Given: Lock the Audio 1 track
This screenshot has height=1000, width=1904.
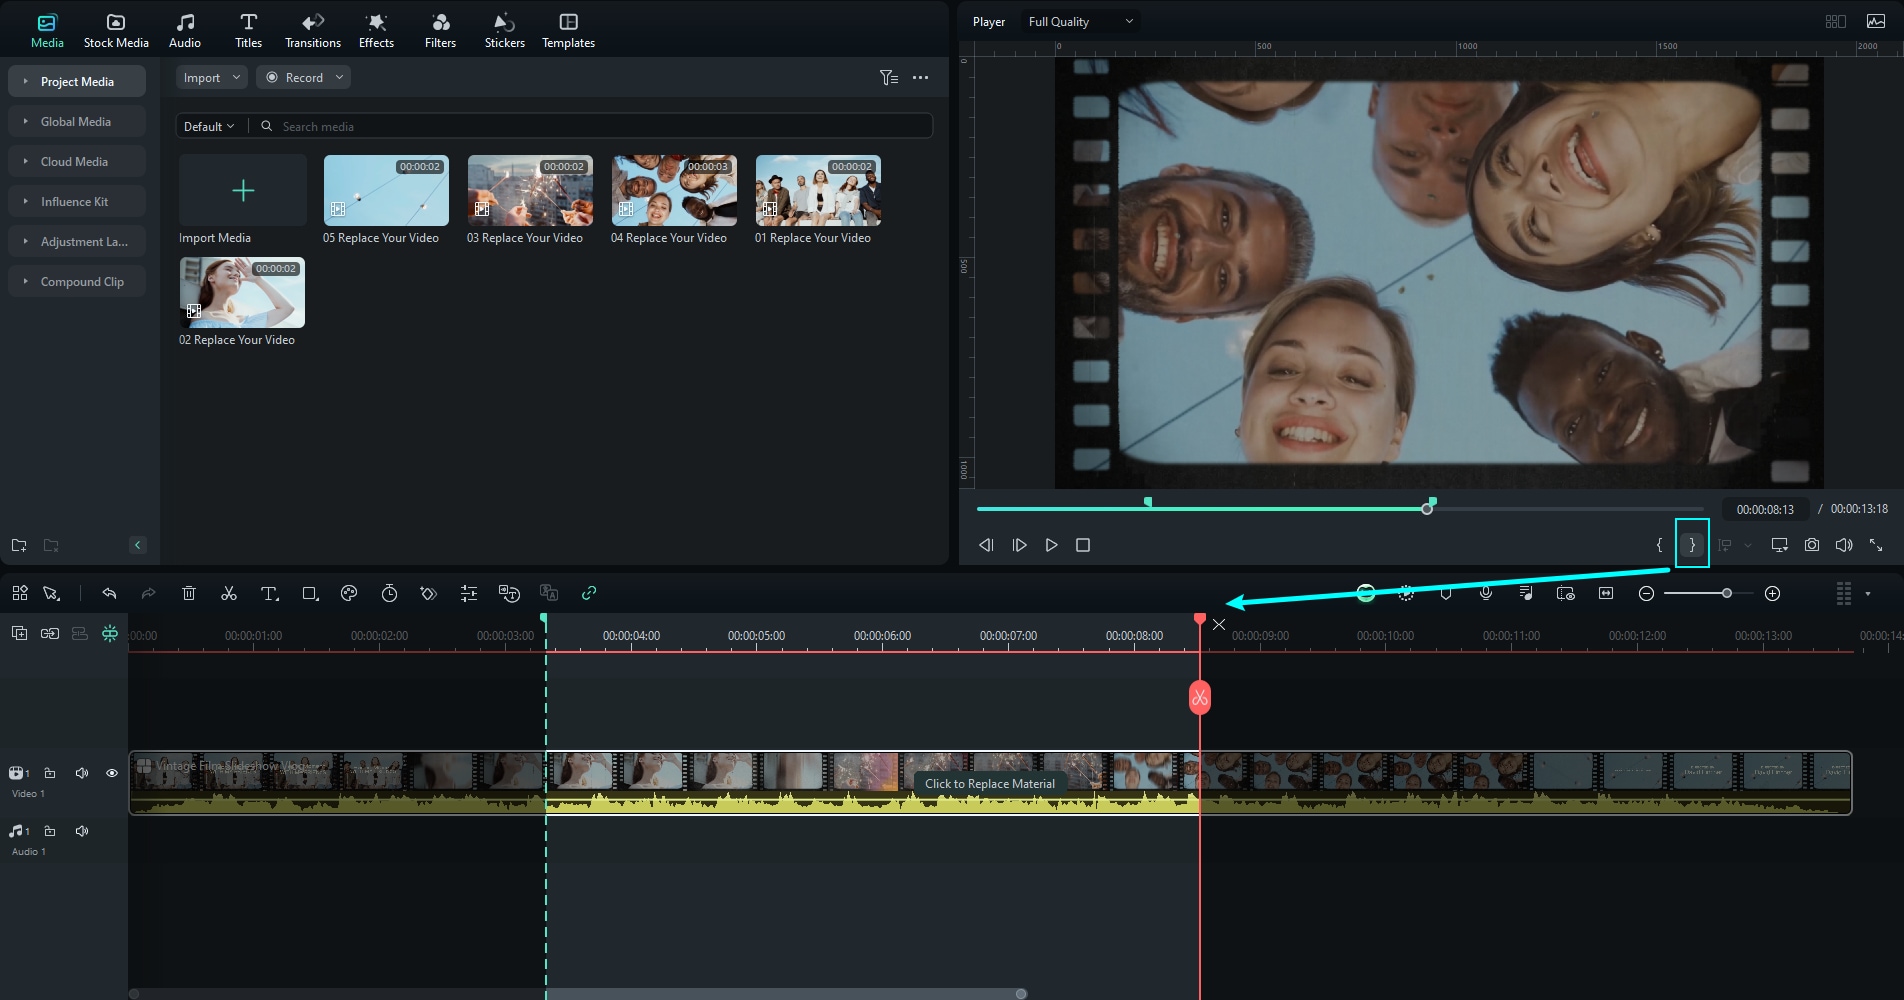Looking at the screenshot, I should tap(50, 831).
